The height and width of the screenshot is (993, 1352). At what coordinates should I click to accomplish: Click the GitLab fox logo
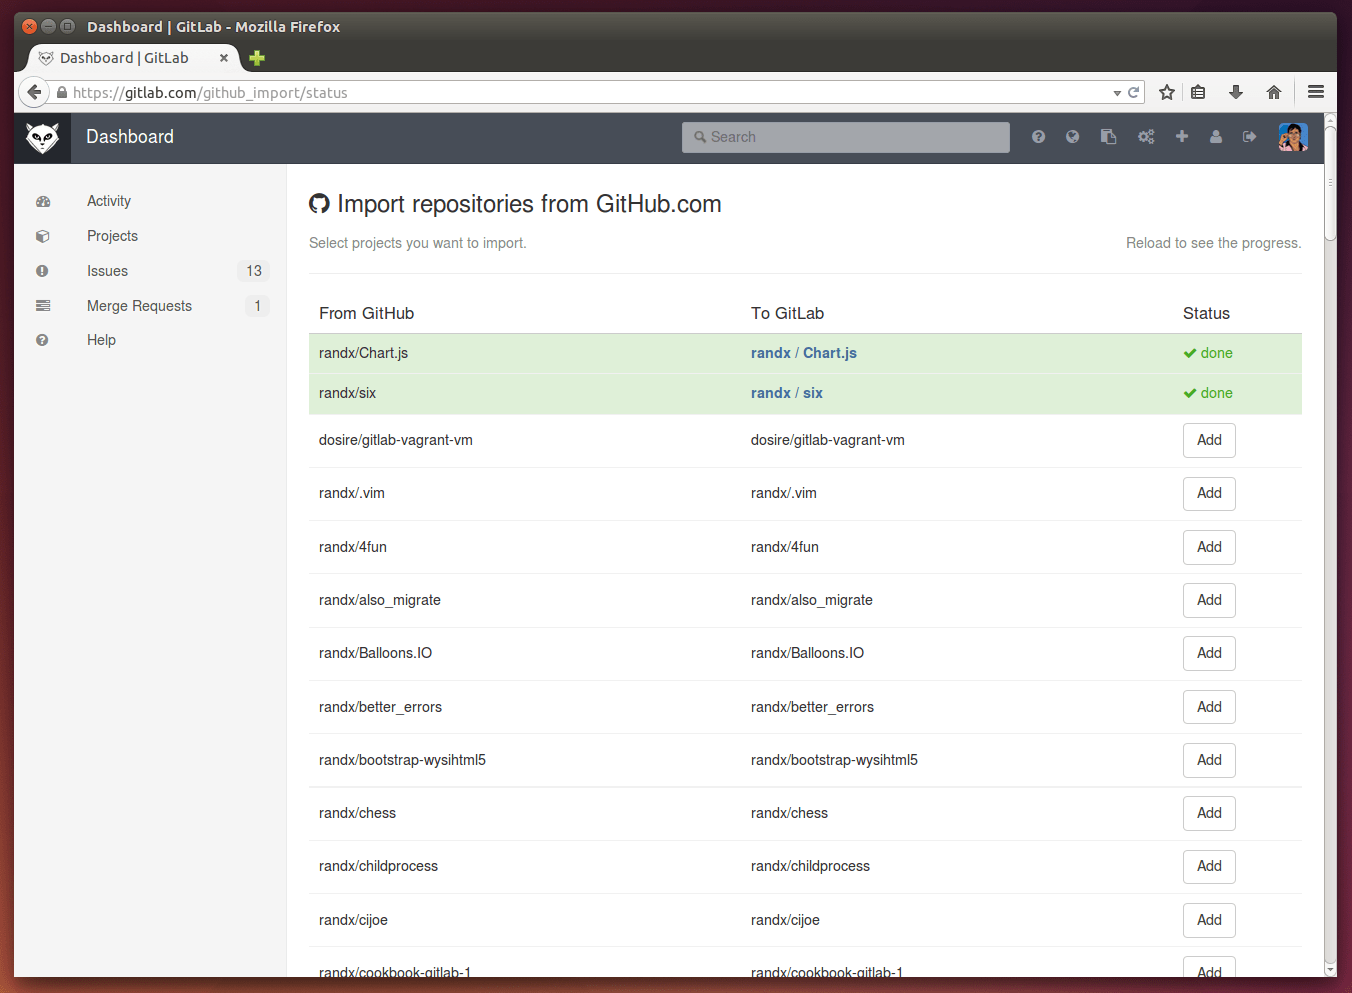tap(42, 138)
